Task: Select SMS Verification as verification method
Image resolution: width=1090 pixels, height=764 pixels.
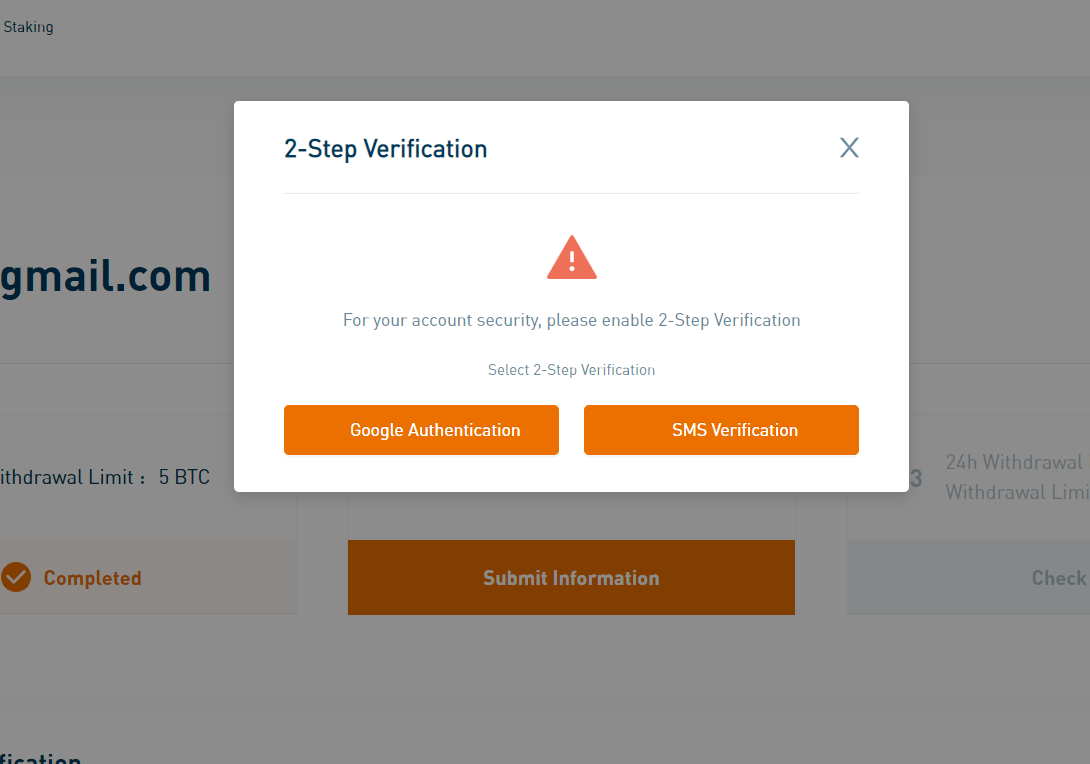Action: coord(721,429)
